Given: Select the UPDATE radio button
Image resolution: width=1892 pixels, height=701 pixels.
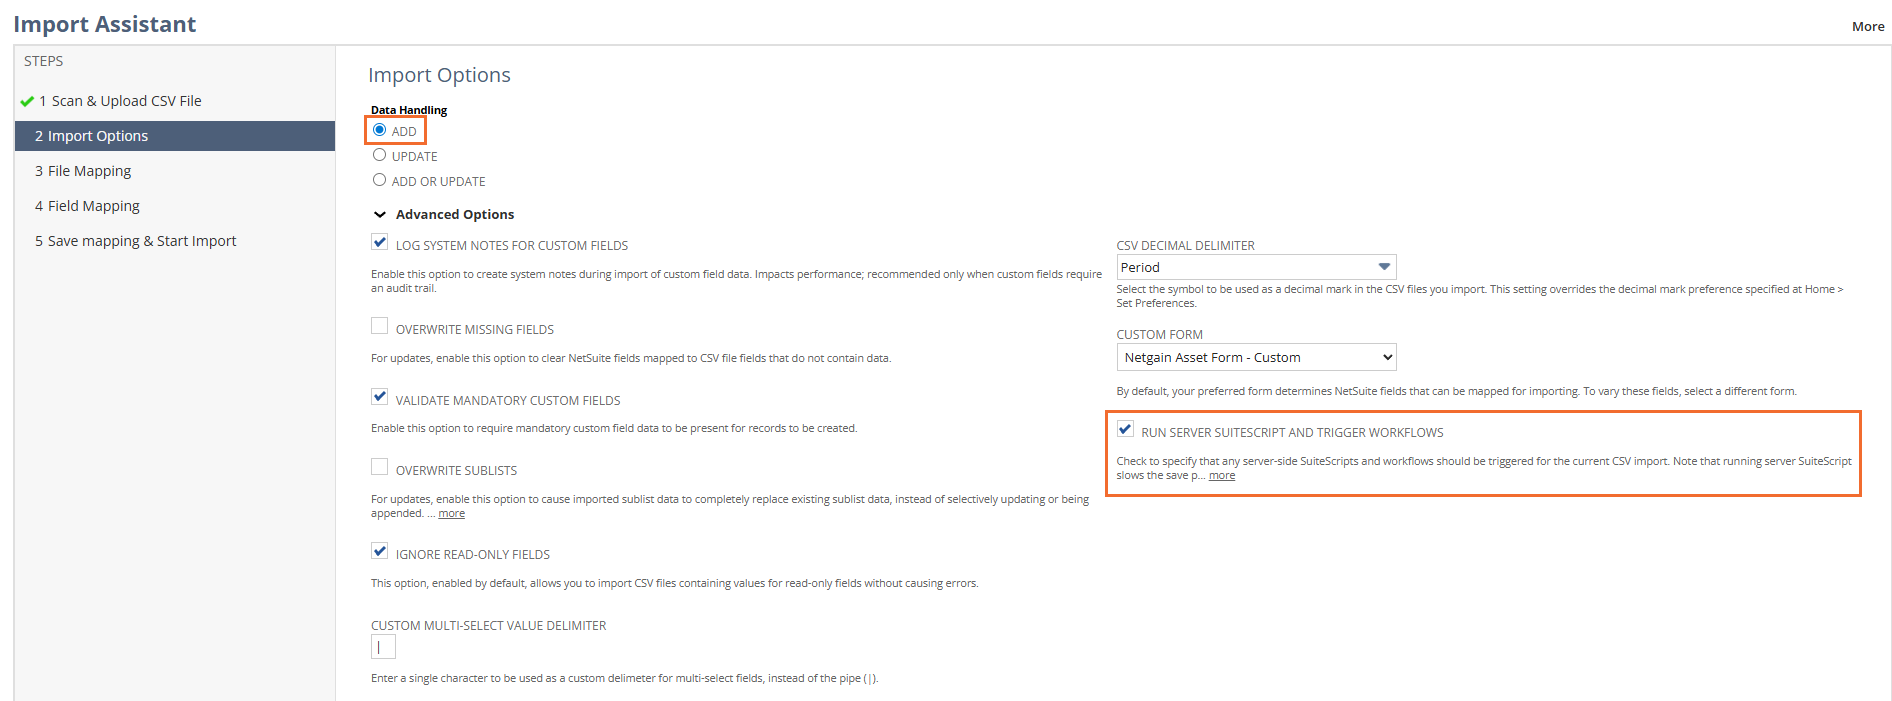Looking at the screenshot, I should pos(379,155).
